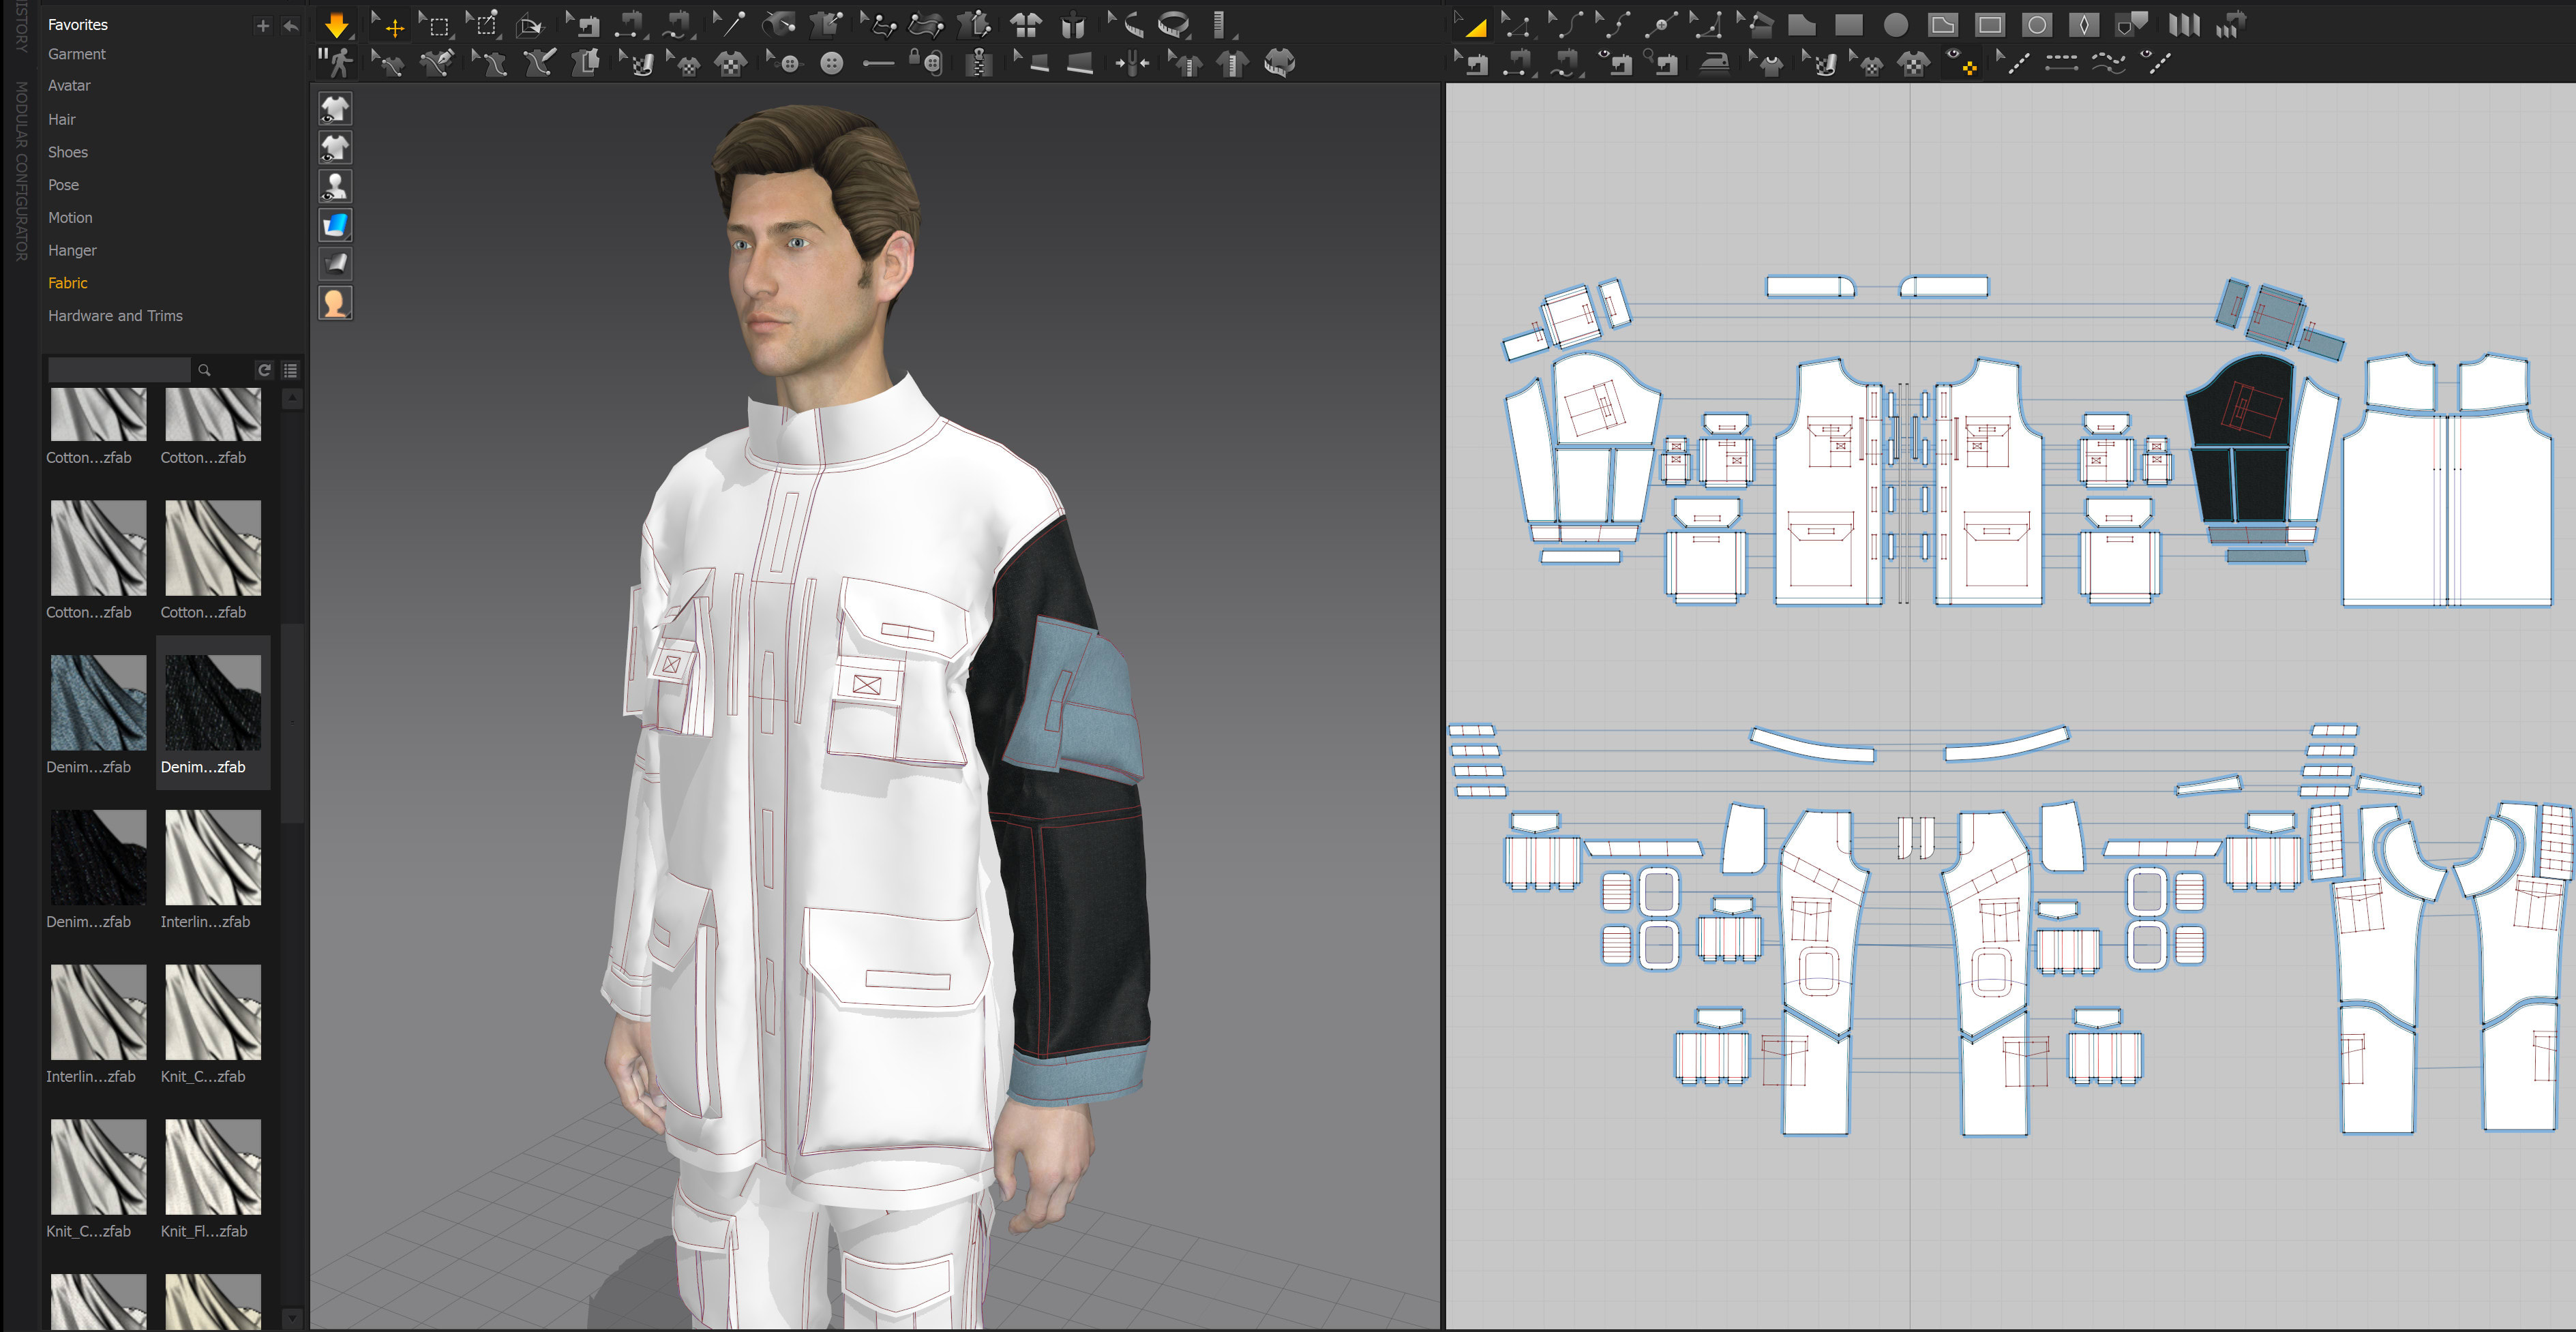The height and width of the screenshot is (1332, 2576).
Task: Toggle the orange avatar head icon in 3D view
Action: pos(335,303)
